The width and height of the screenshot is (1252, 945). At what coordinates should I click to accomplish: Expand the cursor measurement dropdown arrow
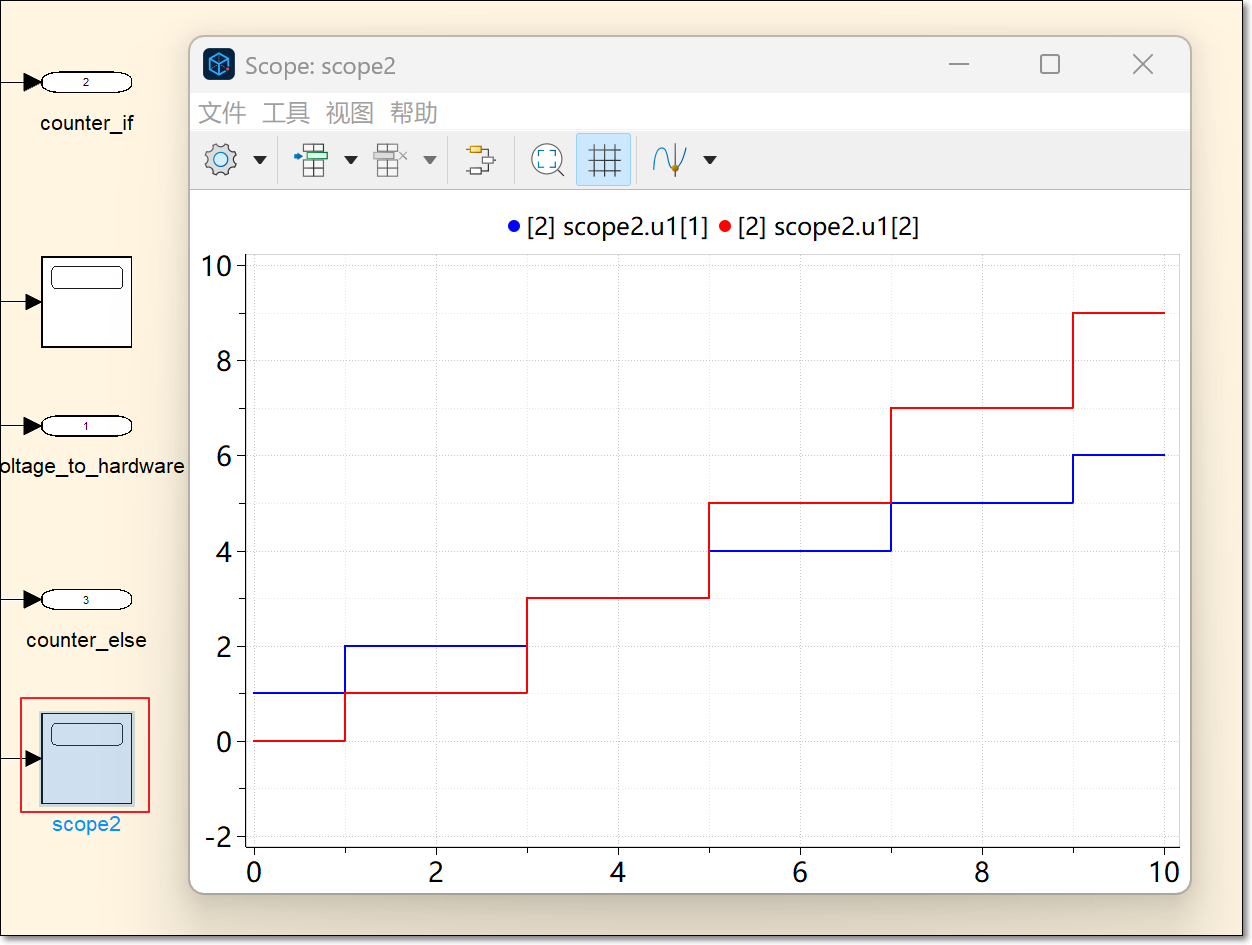pos(710,160)
